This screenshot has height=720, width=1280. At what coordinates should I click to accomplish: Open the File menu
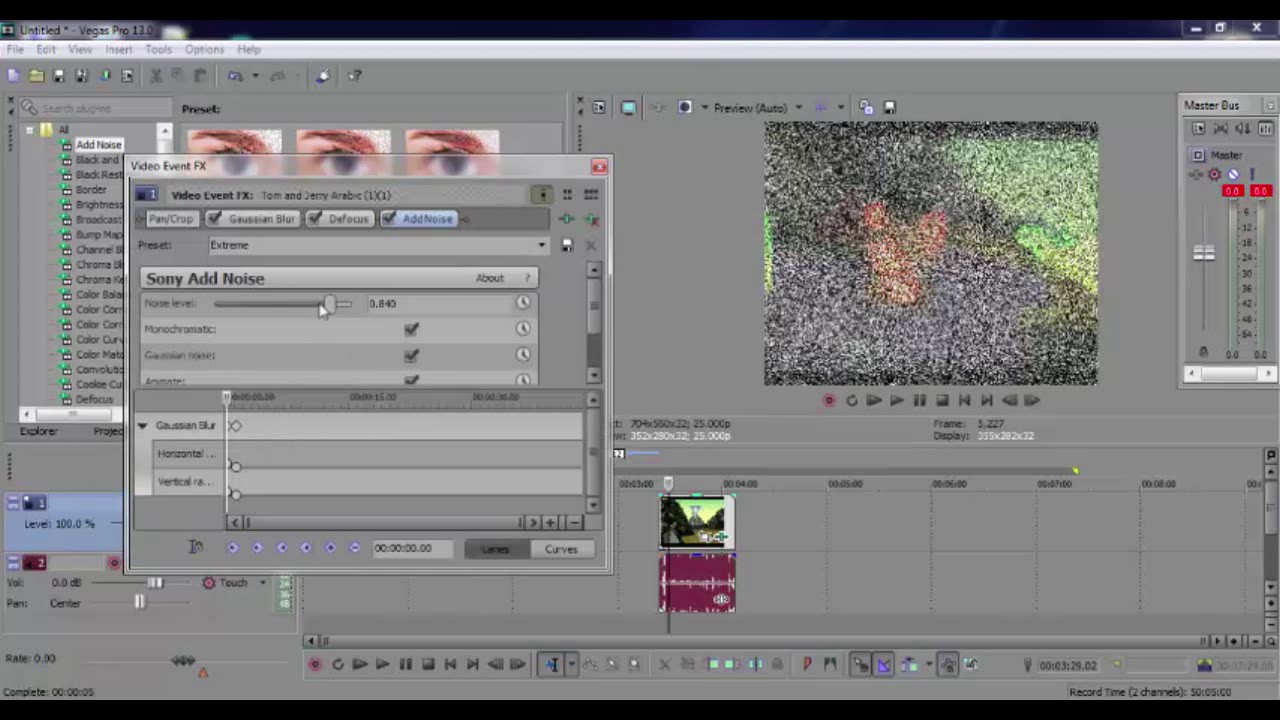pyautogui.click(x=15, y=49)
